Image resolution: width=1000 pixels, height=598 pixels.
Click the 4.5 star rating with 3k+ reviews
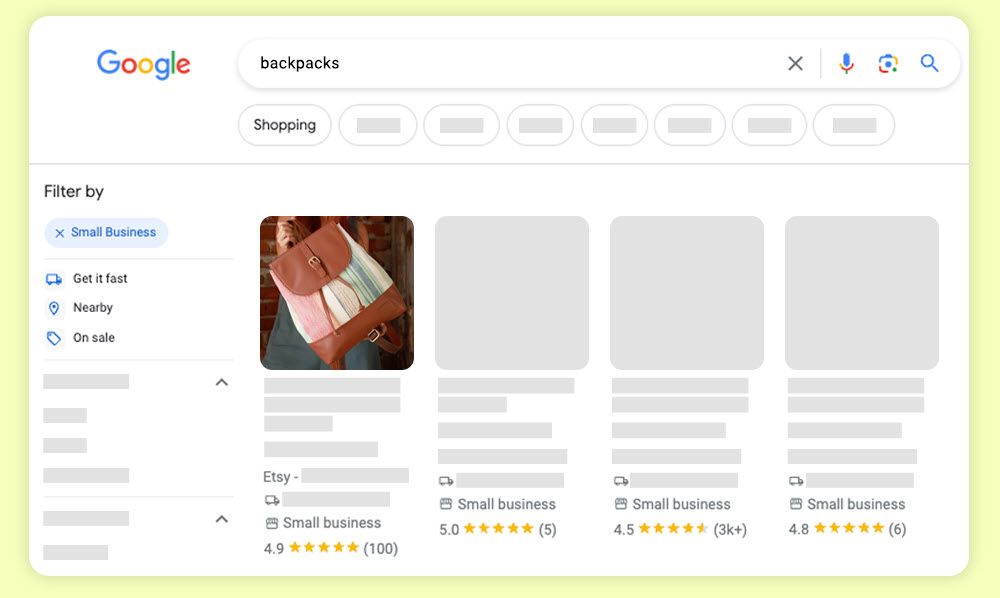tap(680, 529)
